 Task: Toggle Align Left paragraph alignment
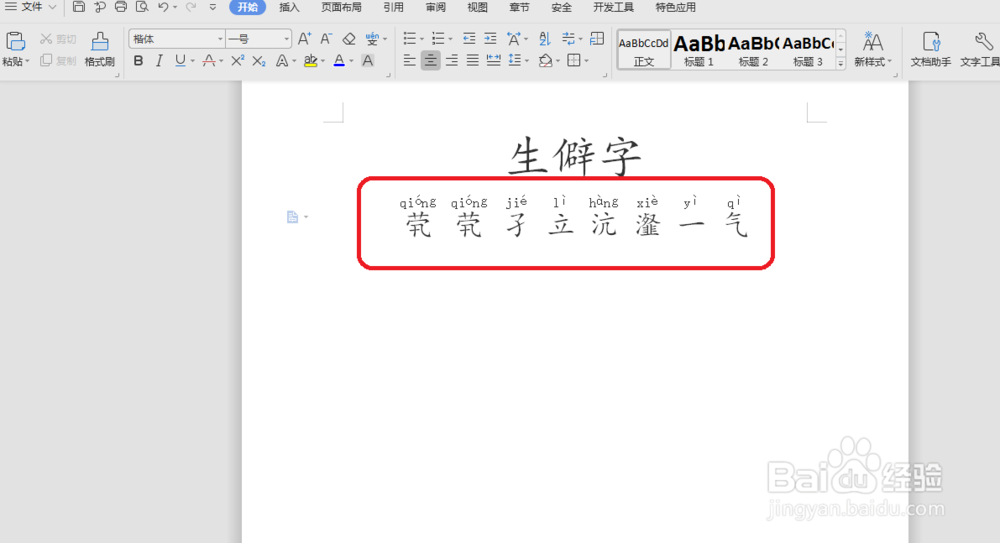[409, 61]
